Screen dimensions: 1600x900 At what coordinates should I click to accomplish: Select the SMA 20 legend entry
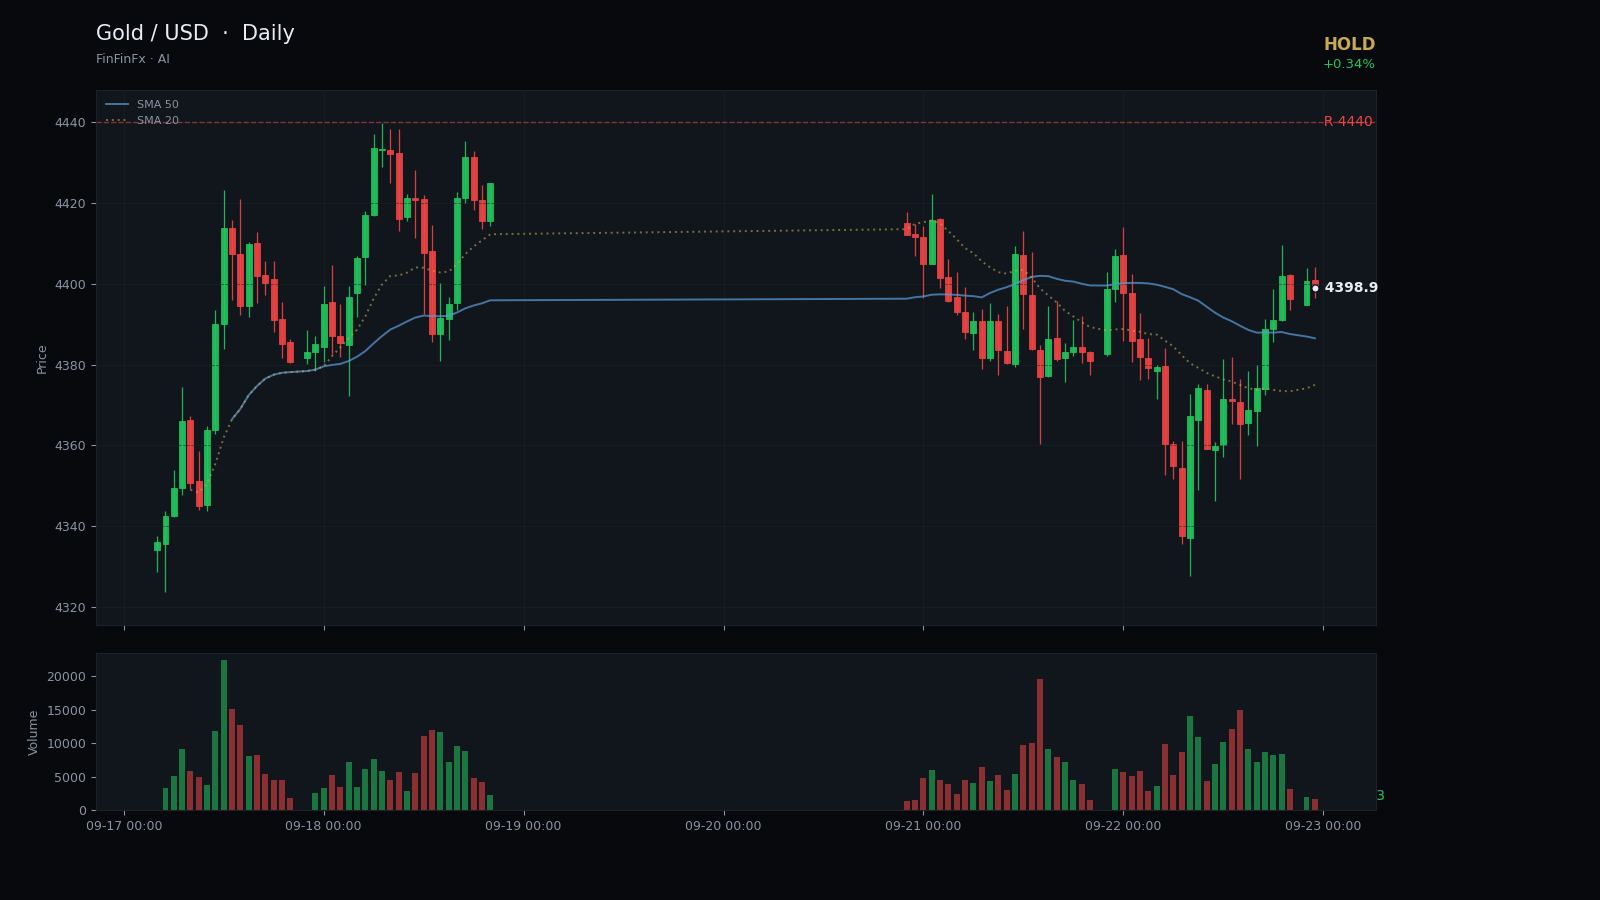[142, 120]
